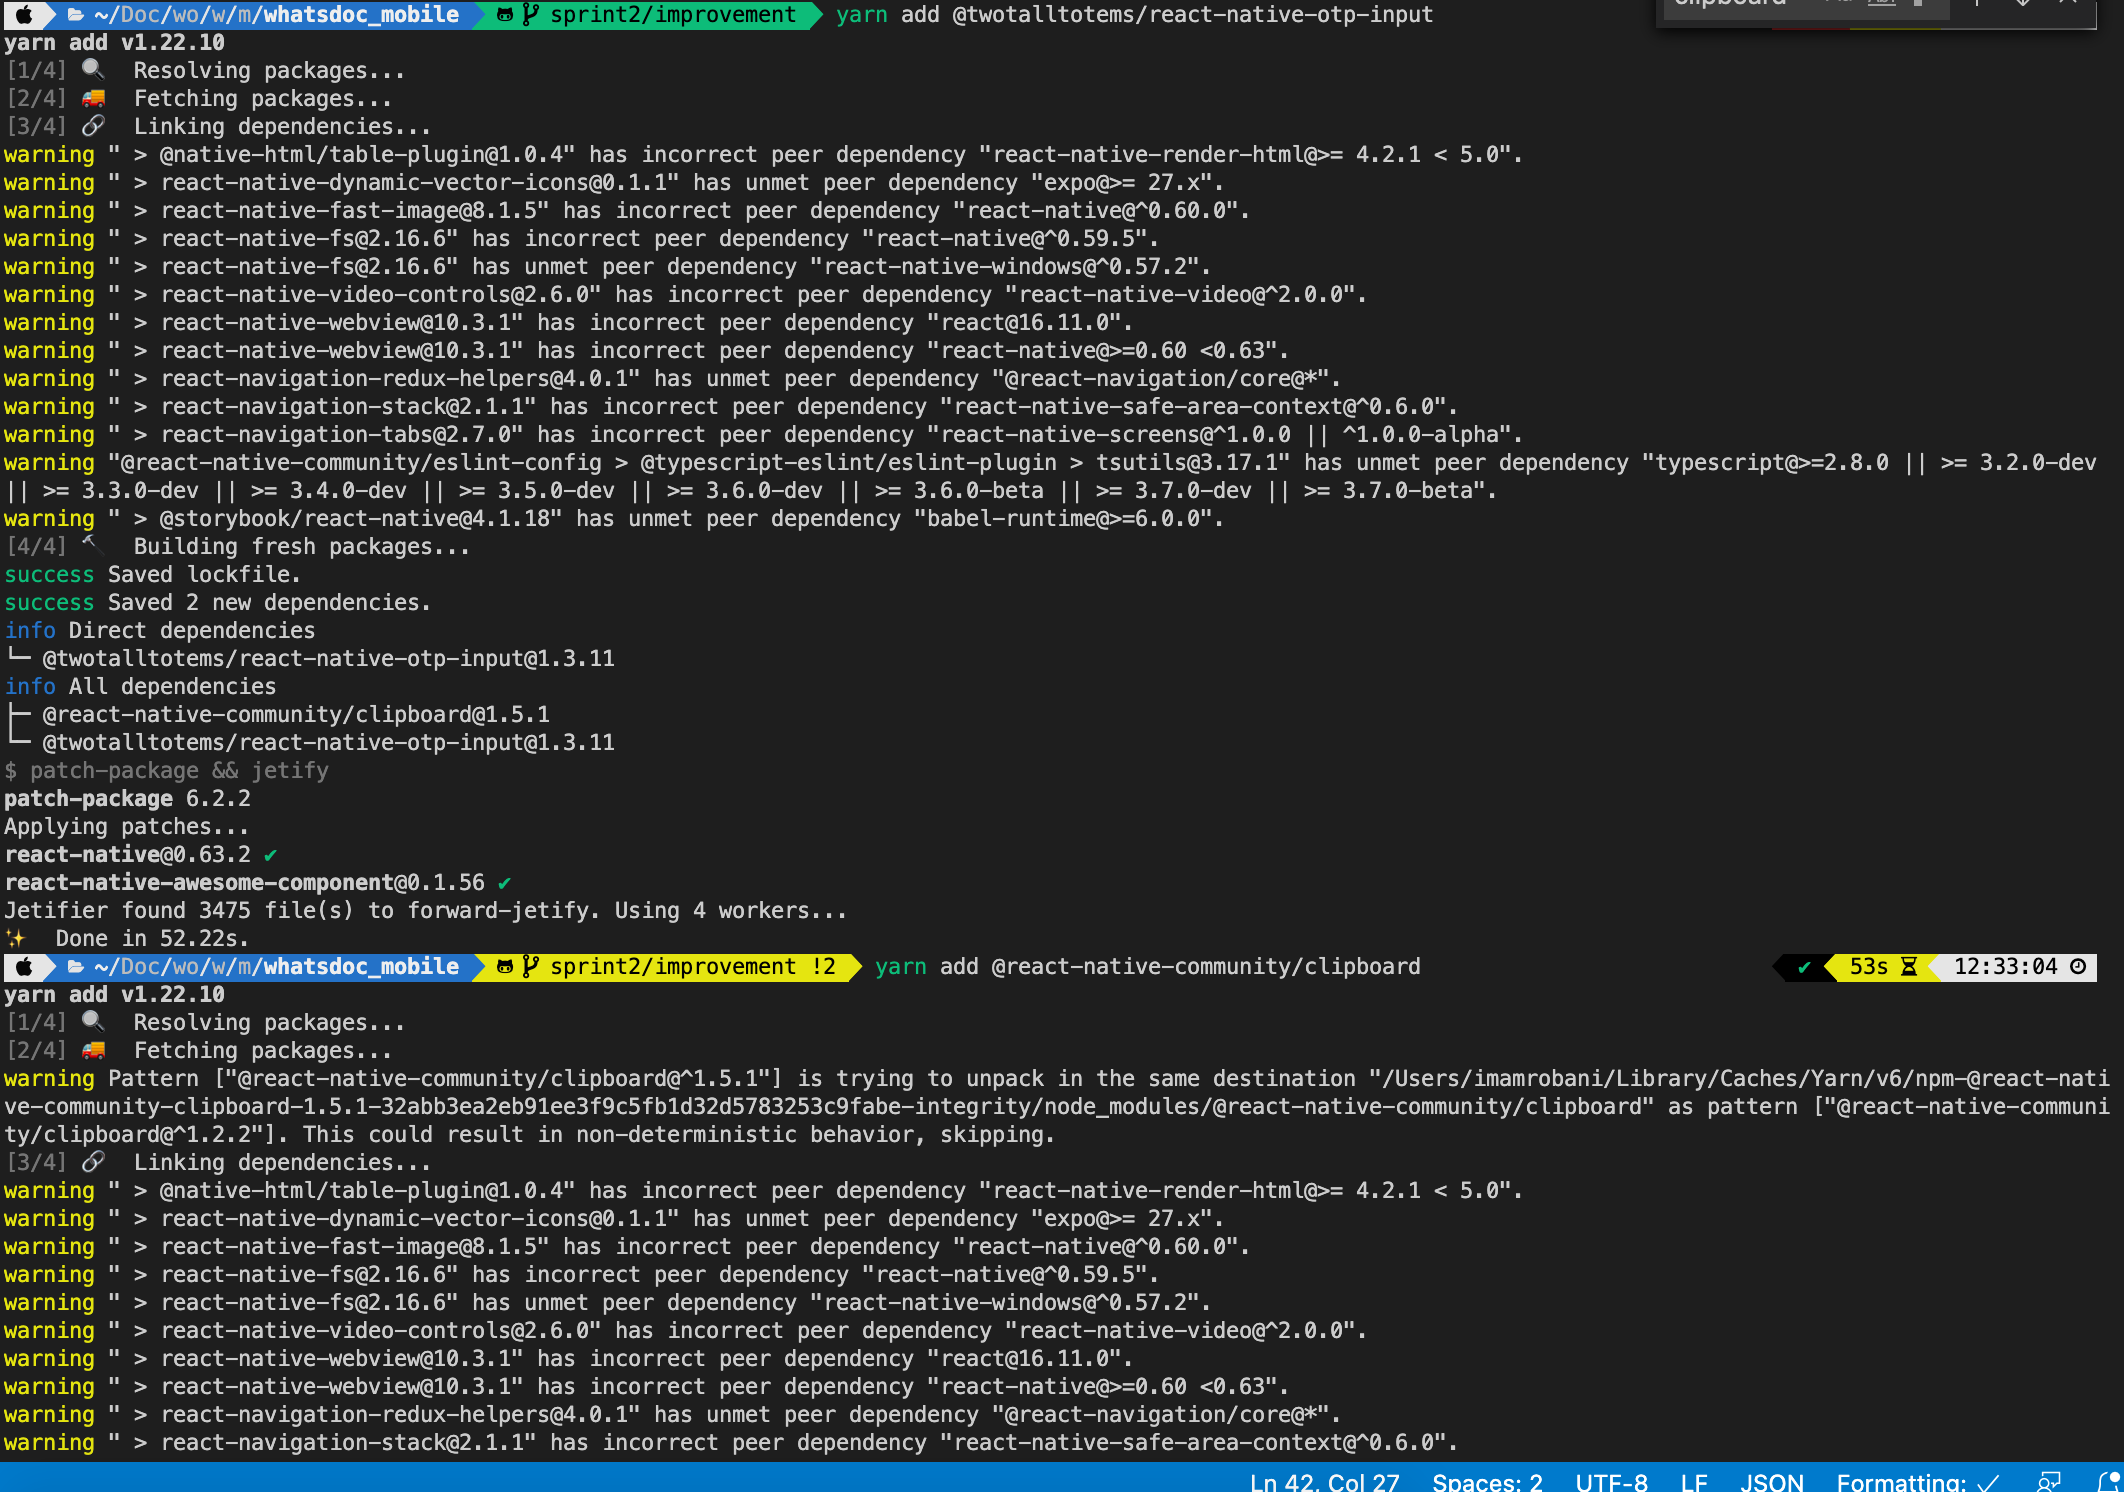
Task: Toggle Match Whole Word in find widget
Action: click(x=1881, y=3)
